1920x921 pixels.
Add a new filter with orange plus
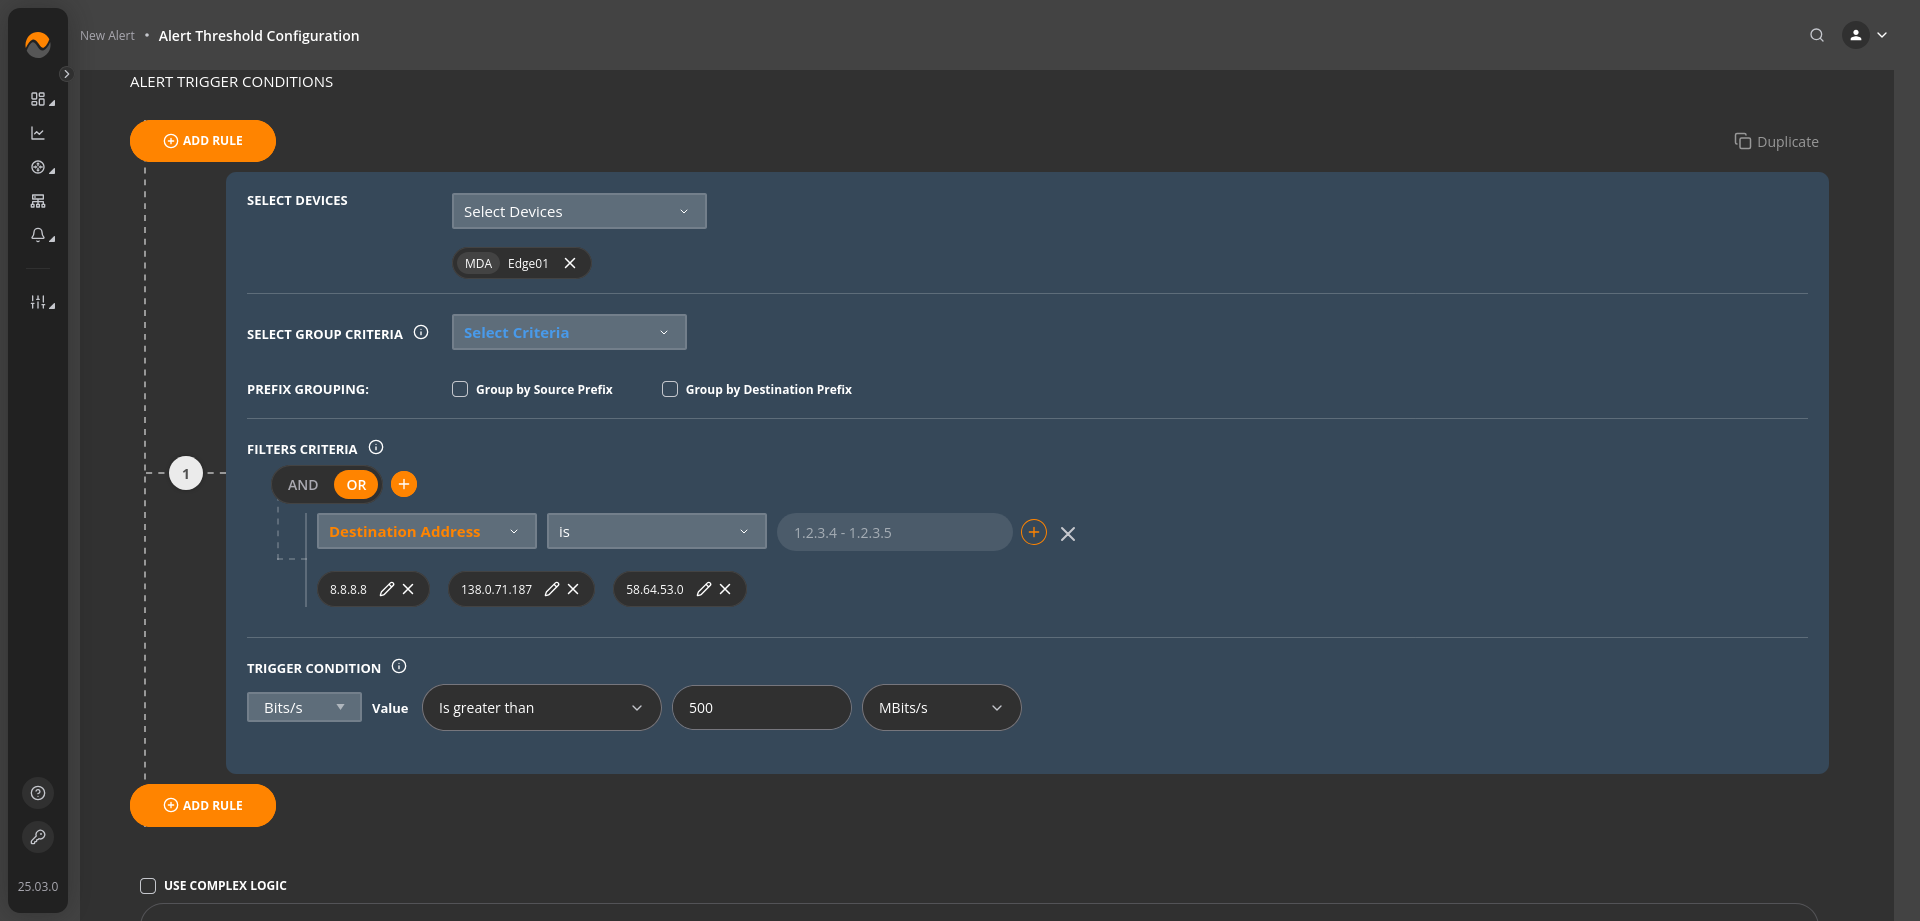pos(404,484)
